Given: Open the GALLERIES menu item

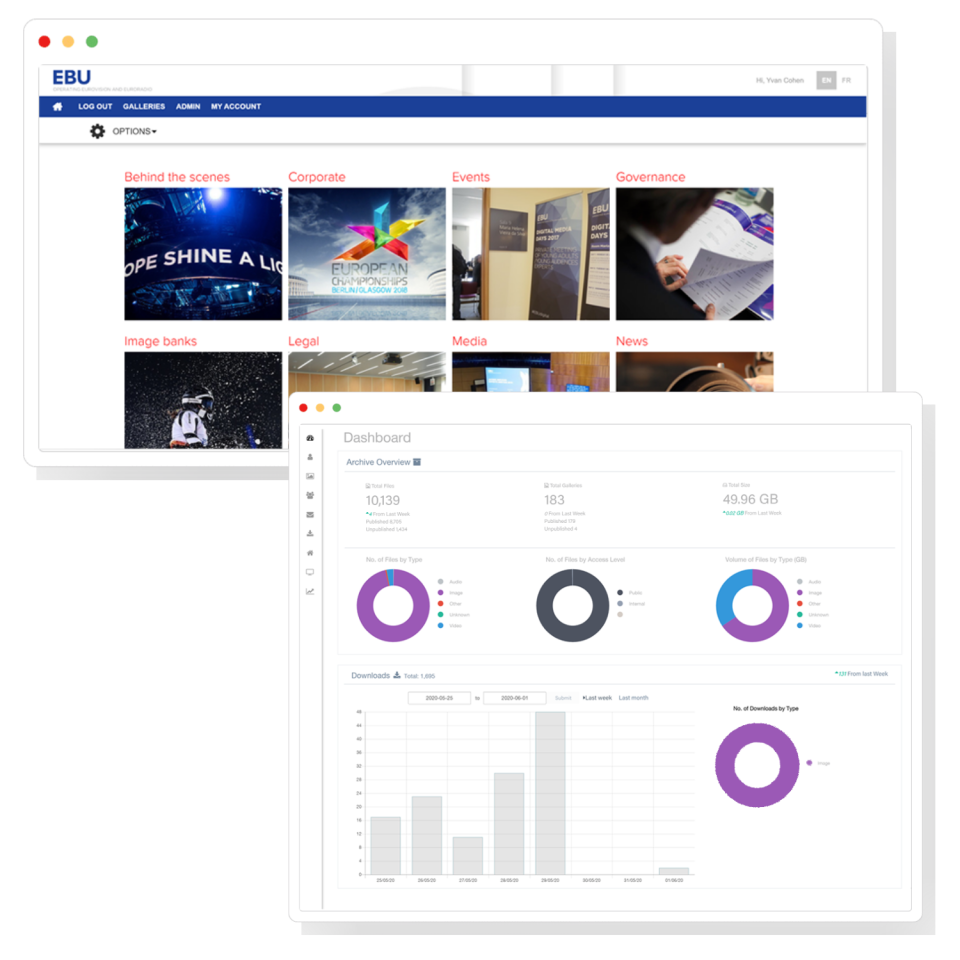Looking at the screenshot, I should [143, 106].
